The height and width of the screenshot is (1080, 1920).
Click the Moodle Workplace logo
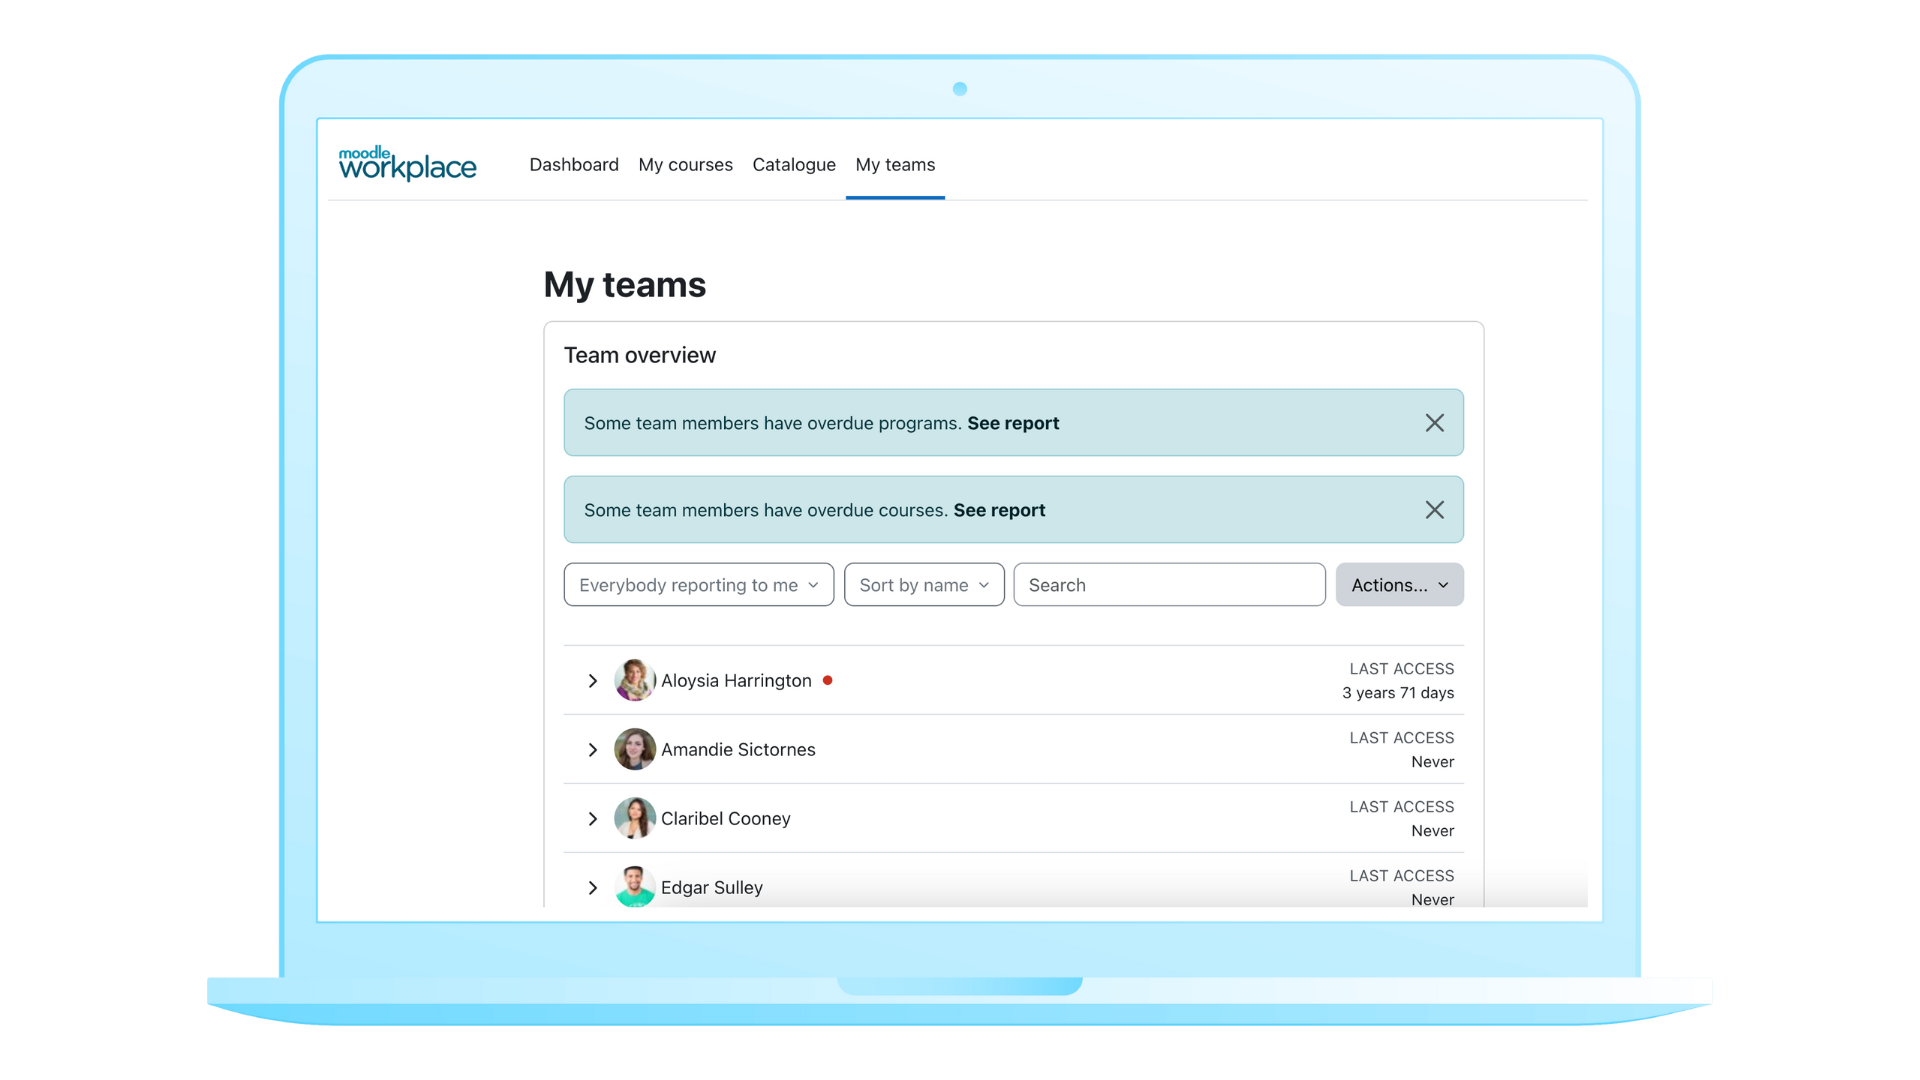point(407,164)
